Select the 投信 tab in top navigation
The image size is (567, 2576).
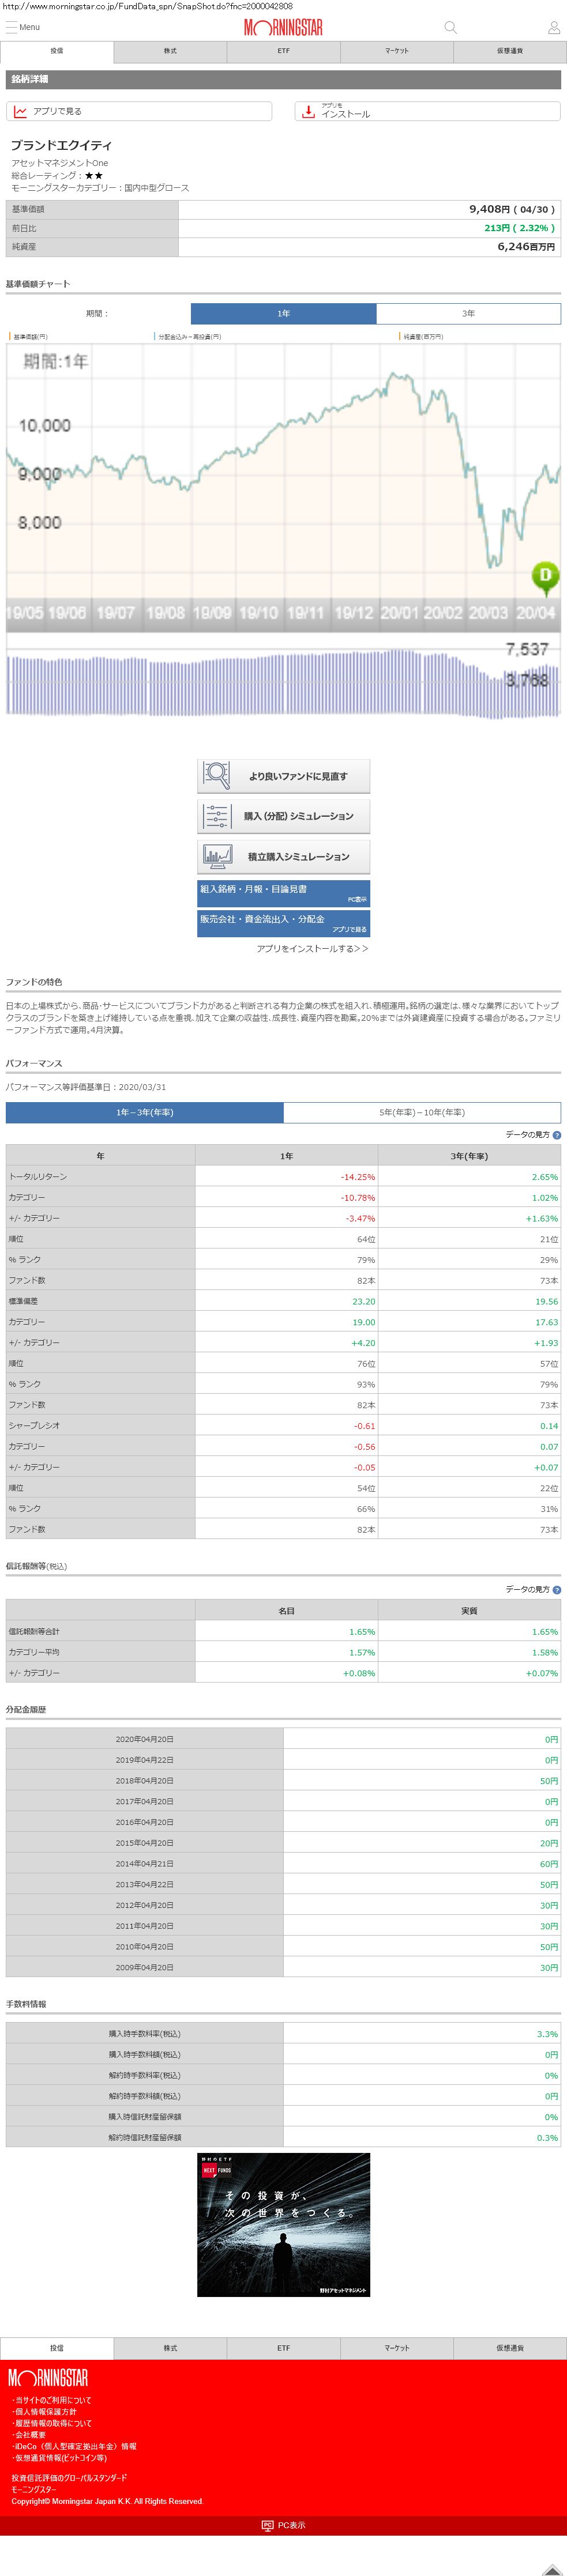click(x=57, y=51)
